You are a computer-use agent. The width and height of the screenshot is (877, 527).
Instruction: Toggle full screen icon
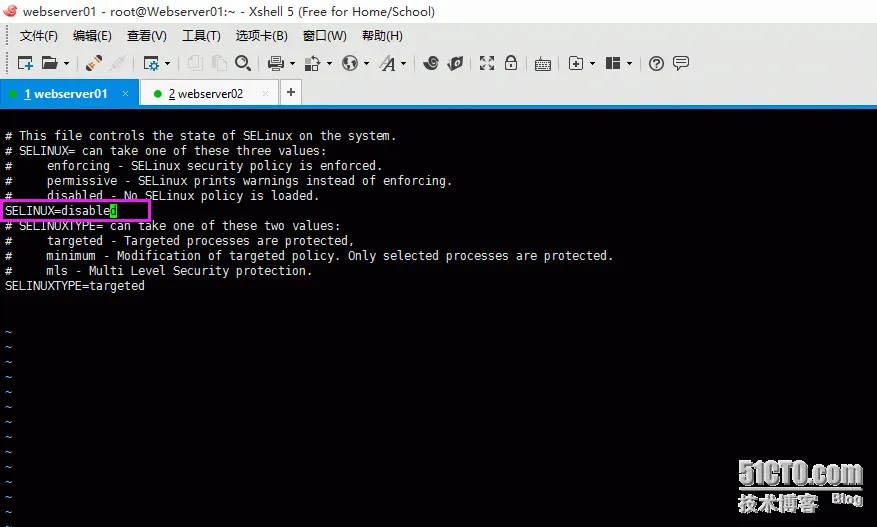[x=487, y=63]
